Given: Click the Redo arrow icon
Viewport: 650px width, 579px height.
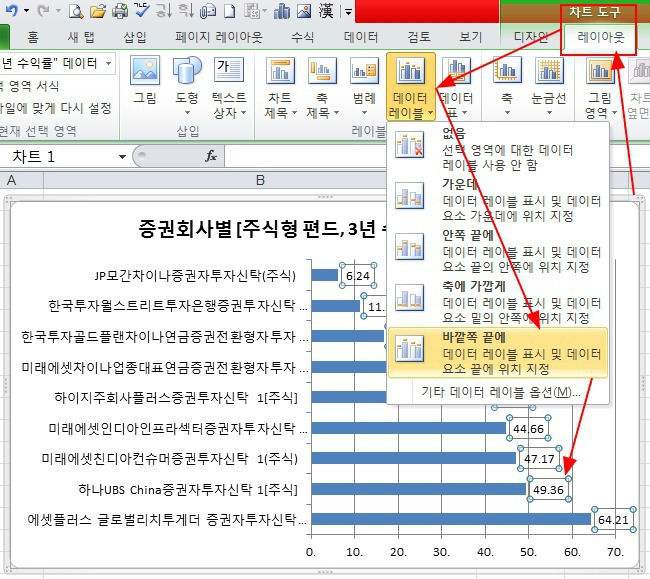Looking at the screenshot, I should click(x=43, y=10).
